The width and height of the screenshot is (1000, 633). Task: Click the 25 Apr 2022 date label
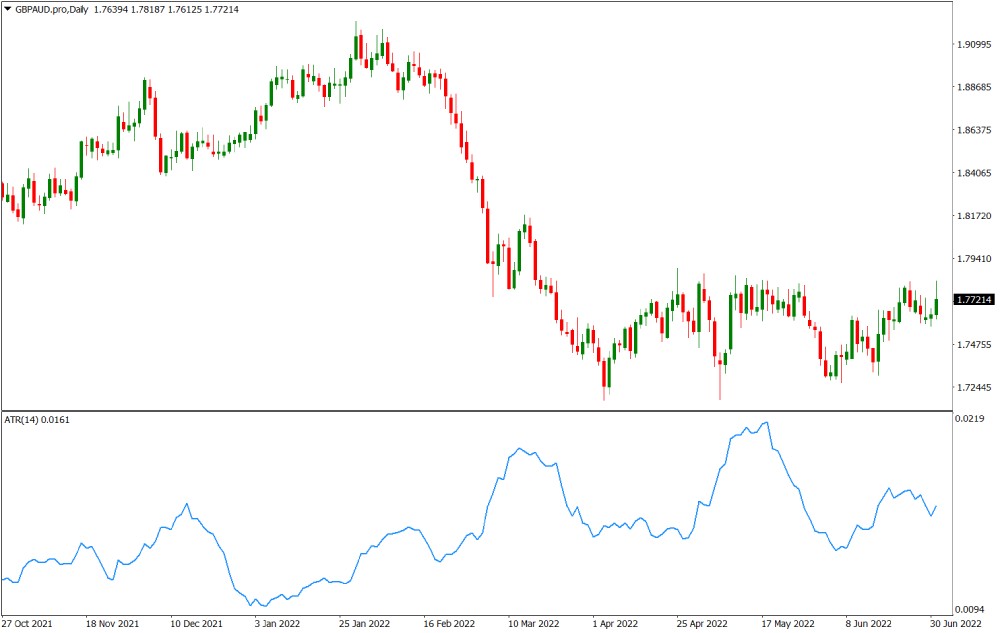click(702, 623)
